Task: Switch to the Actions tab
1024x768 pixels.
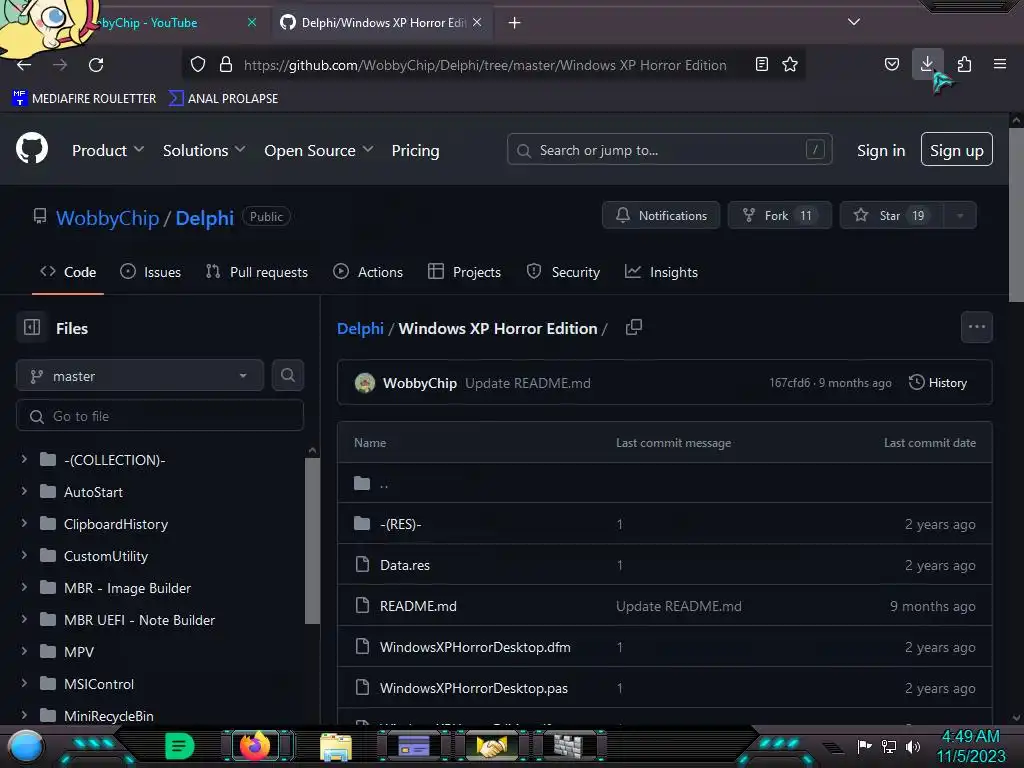Action: coord(368,272)
